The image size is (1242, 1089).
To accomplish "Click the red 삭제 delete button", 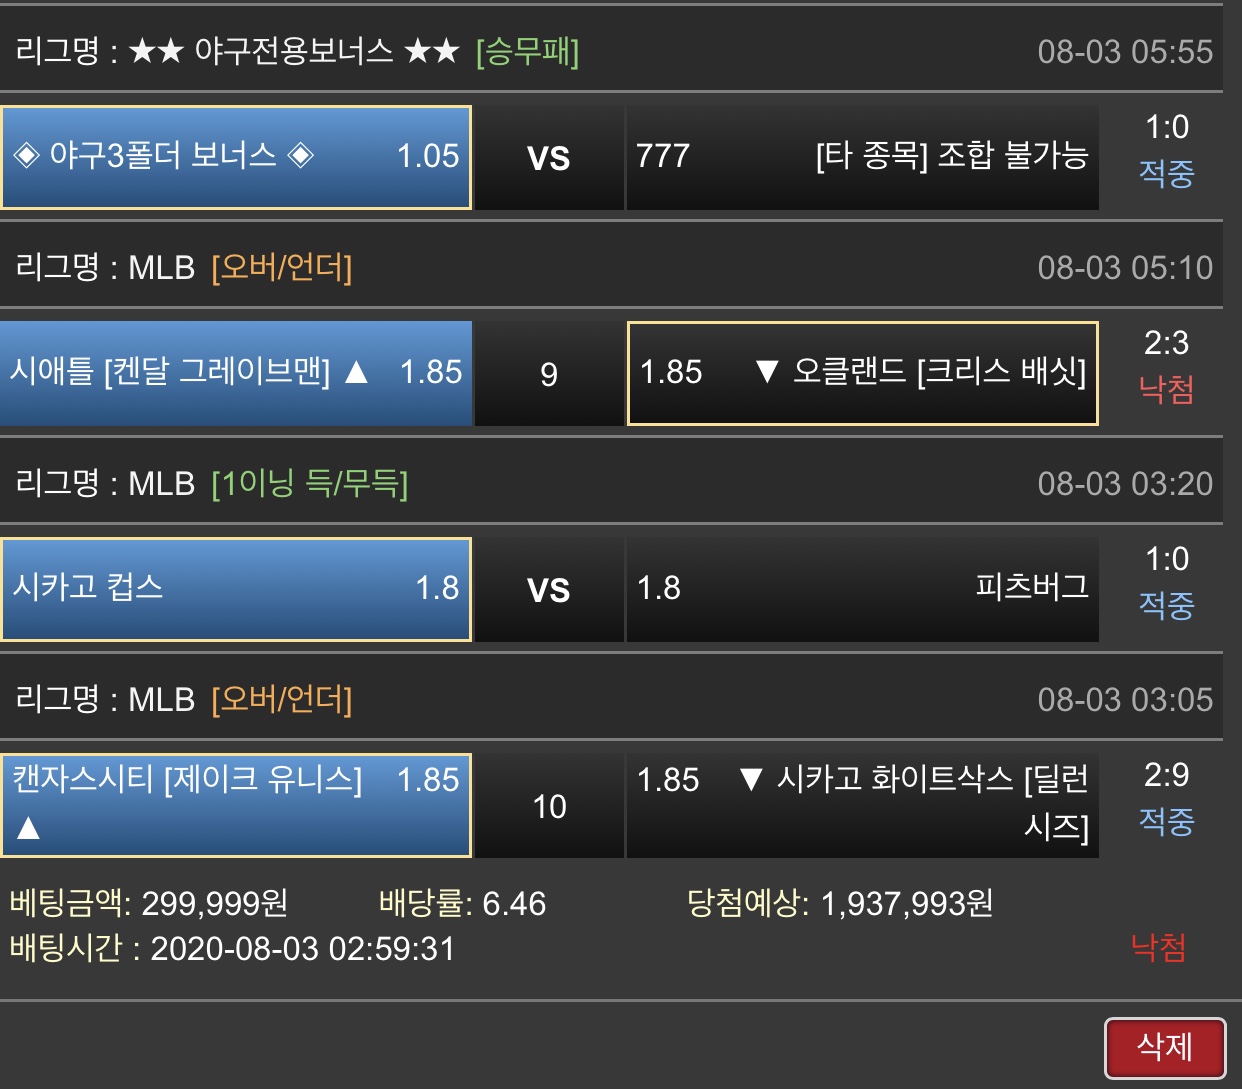I will pos(1165,1048).
